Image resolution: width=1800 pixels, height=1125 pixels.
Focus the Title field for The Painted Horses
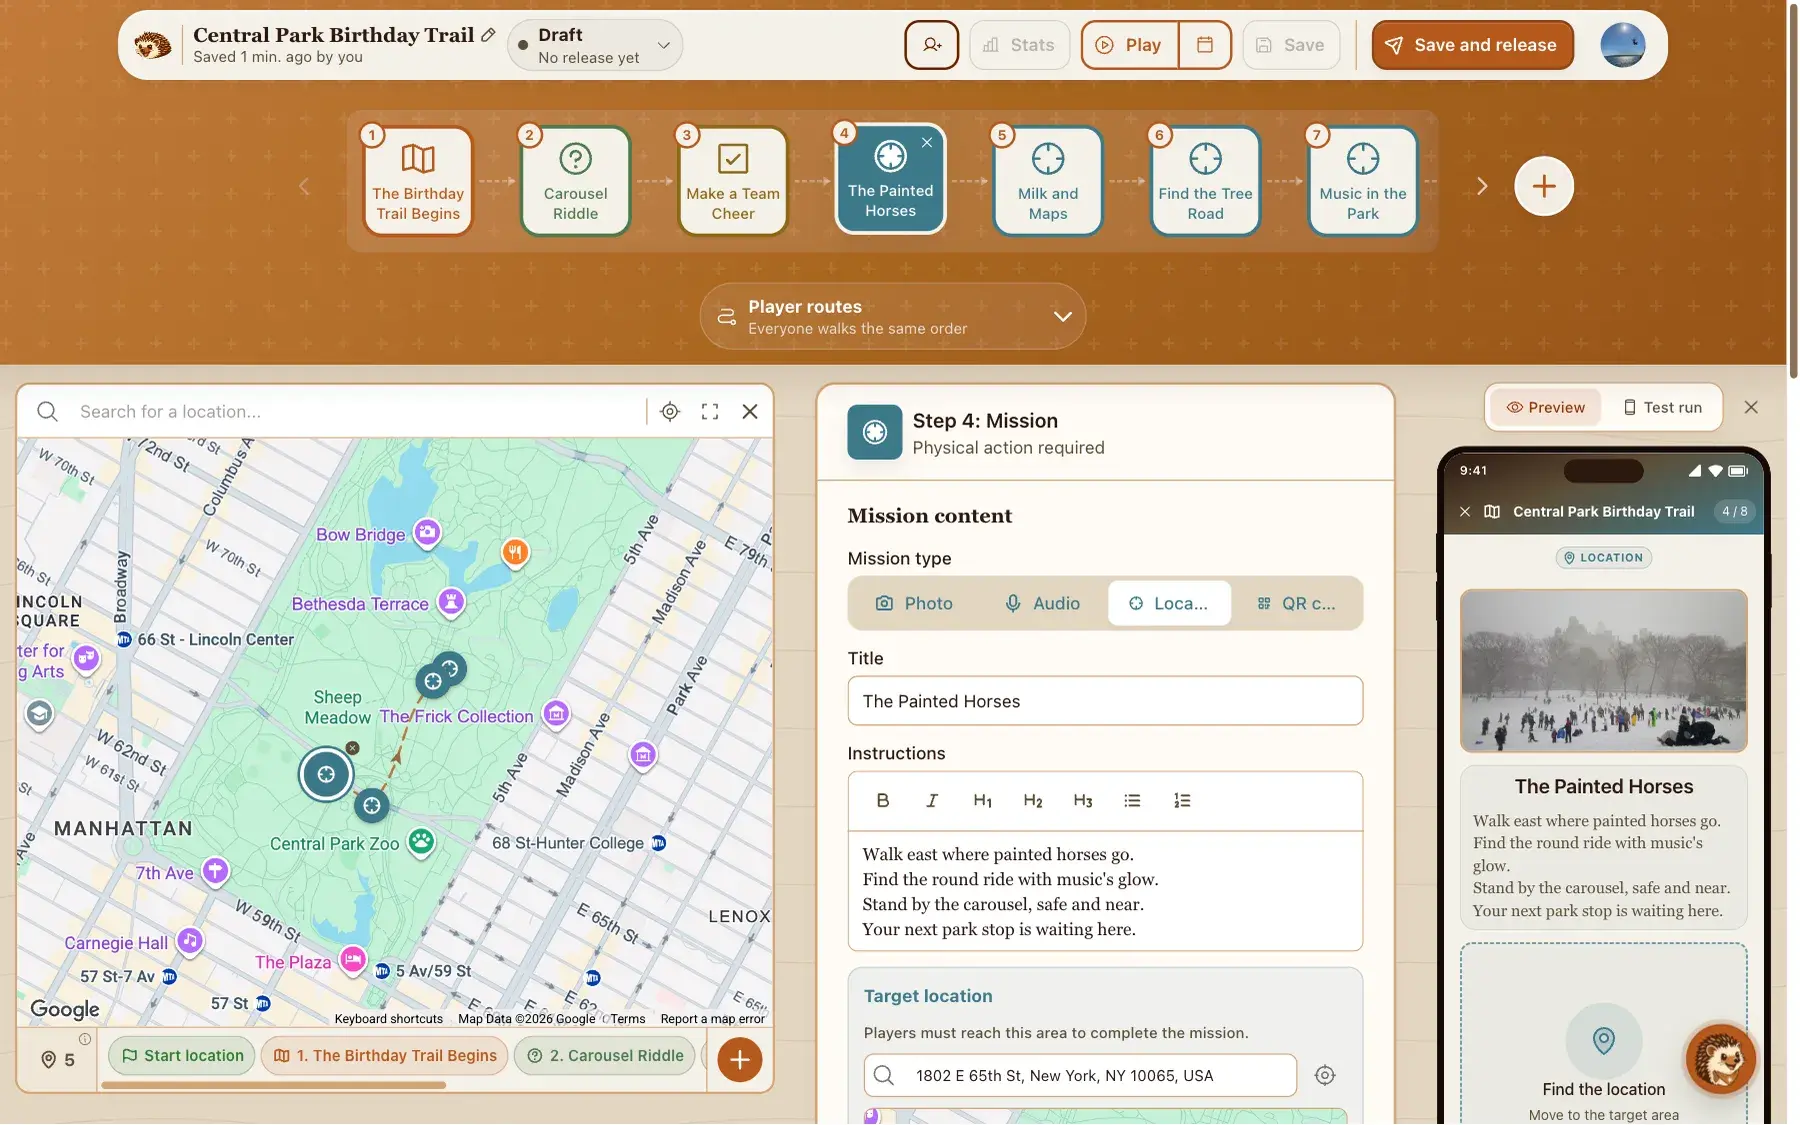coord(1105,701)
